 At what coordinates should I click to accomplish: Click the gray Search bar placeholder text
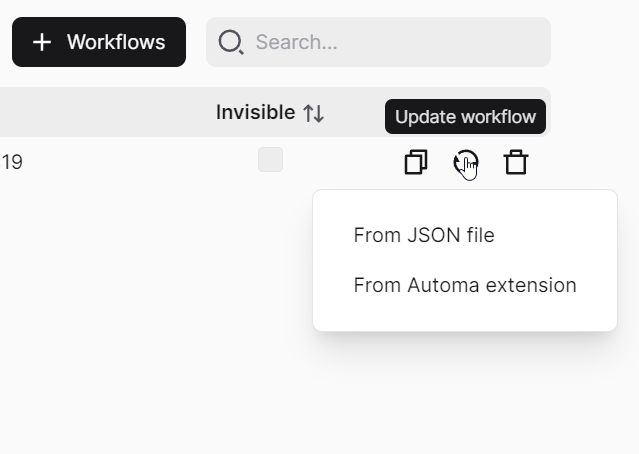(296, 42)
